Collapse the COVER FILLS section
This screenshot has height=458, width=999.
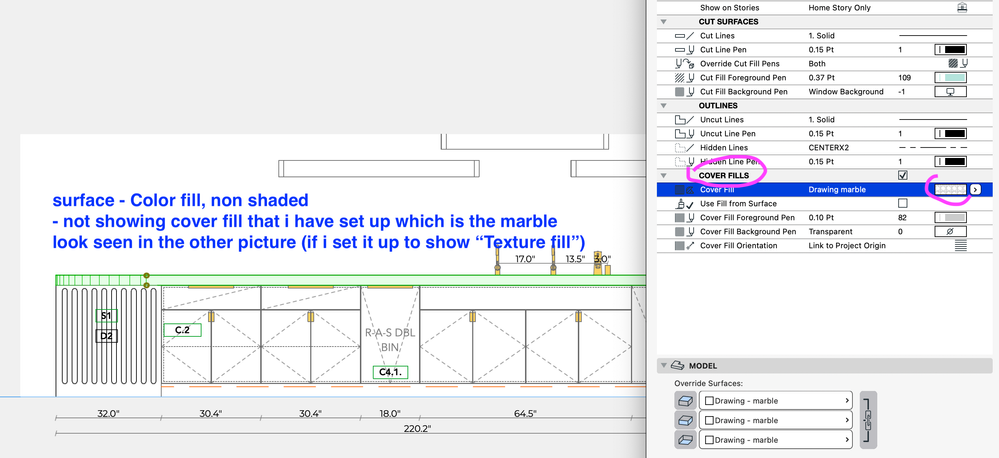coord(663,176)
